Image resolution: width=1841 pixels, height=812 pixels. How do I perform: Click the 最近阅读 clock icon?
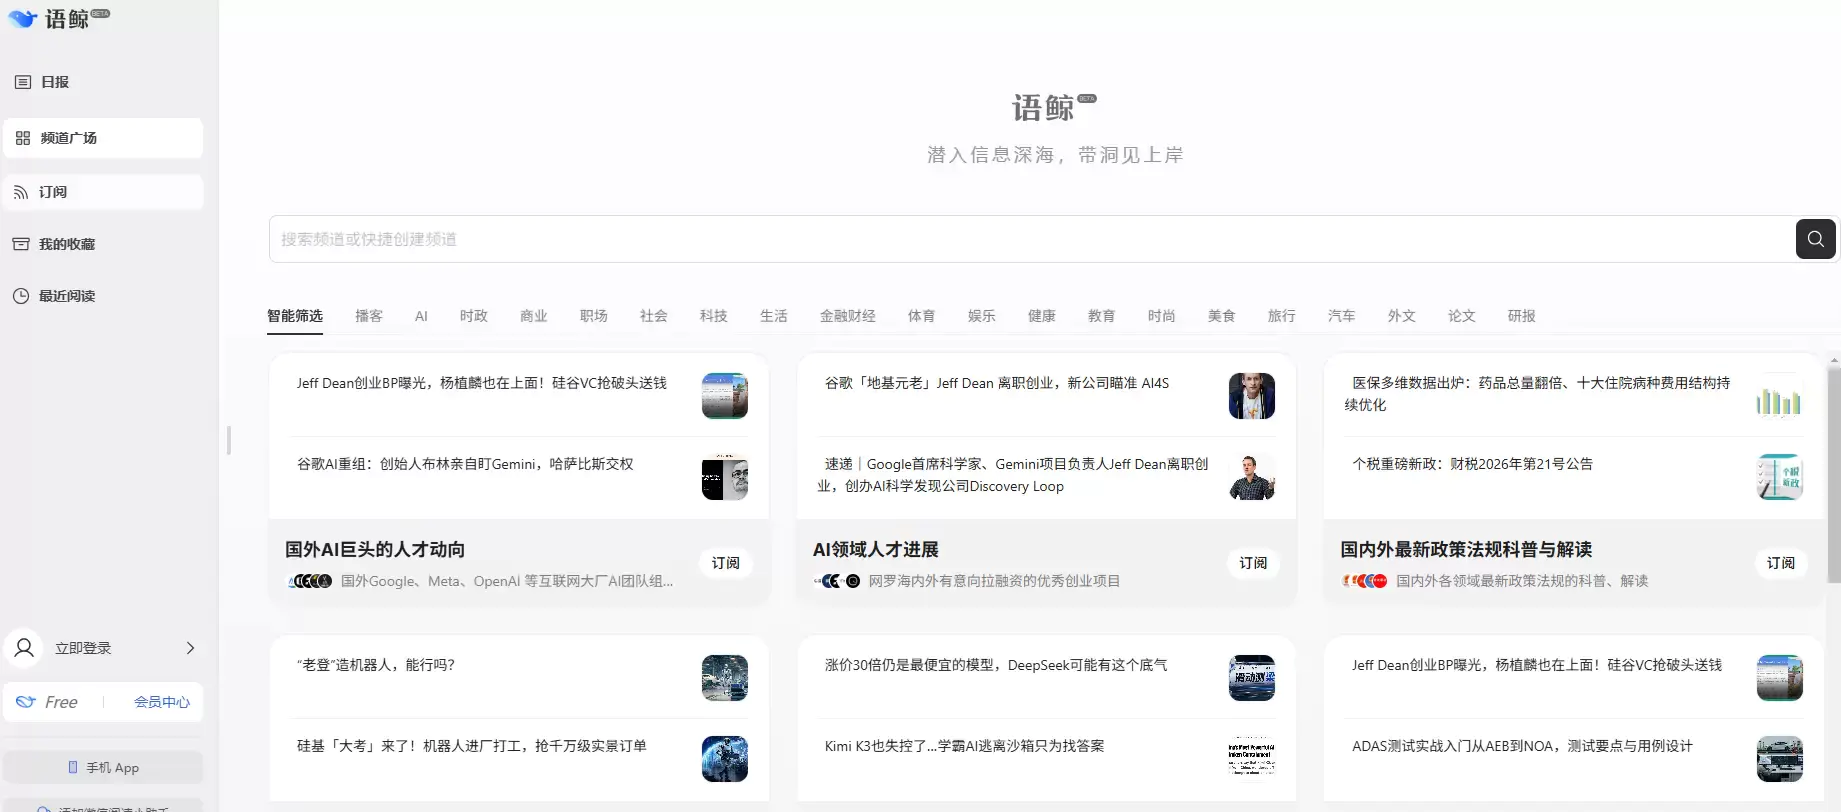[x=21, y=296]
